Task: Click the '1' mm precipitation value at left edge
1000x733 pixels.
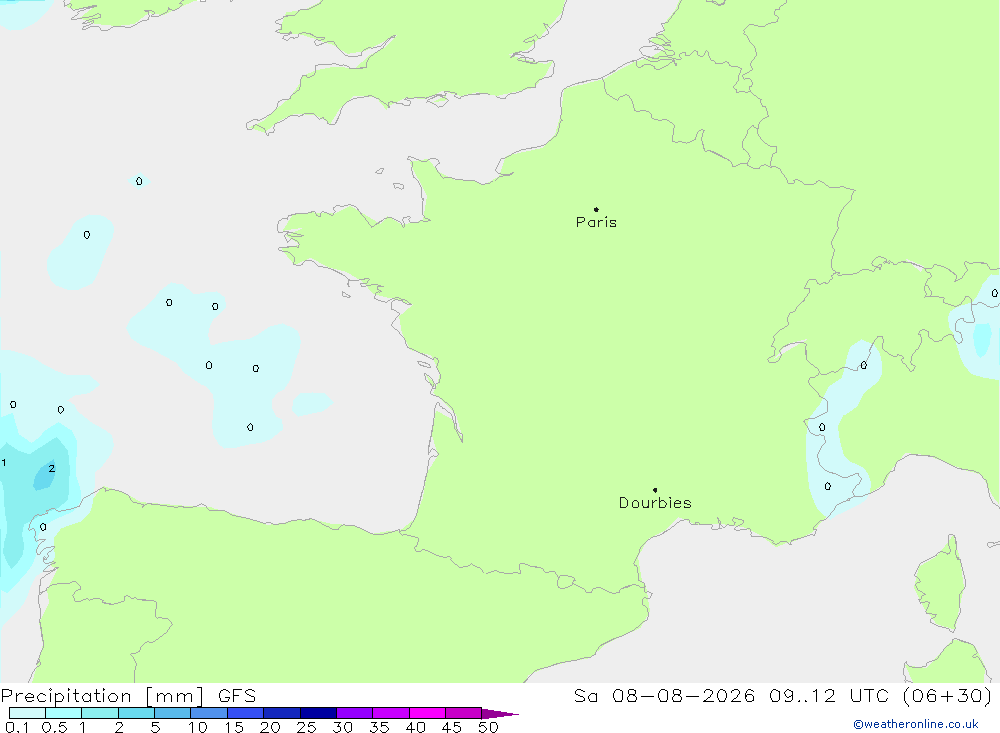Action: pos(4,463)
